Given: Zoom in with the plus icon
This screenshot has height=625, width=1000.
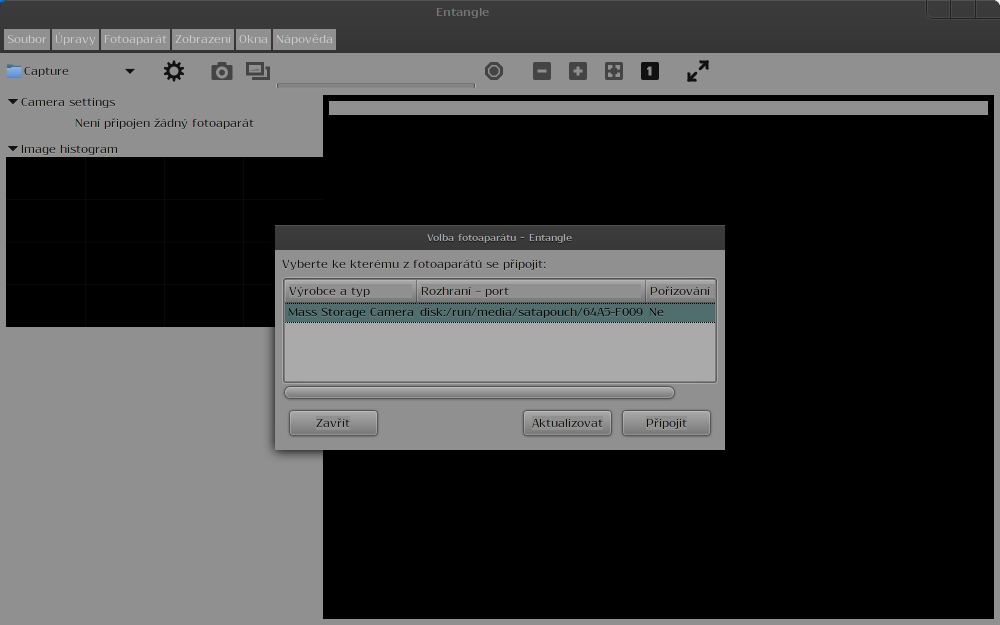Looking at the screenshot, I should [x=578, y=71].
